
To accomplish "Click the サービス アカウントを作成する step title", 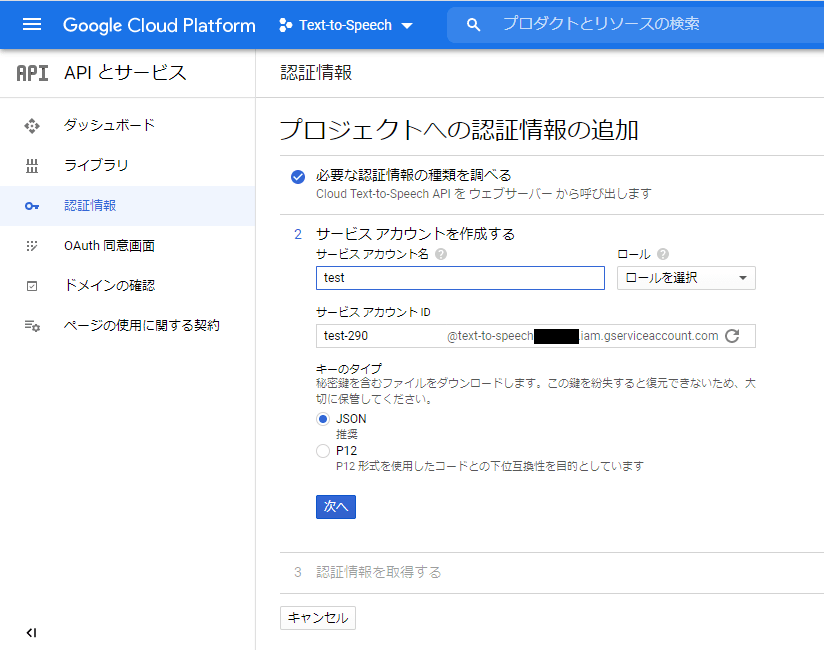I will [x=415, y=234].
